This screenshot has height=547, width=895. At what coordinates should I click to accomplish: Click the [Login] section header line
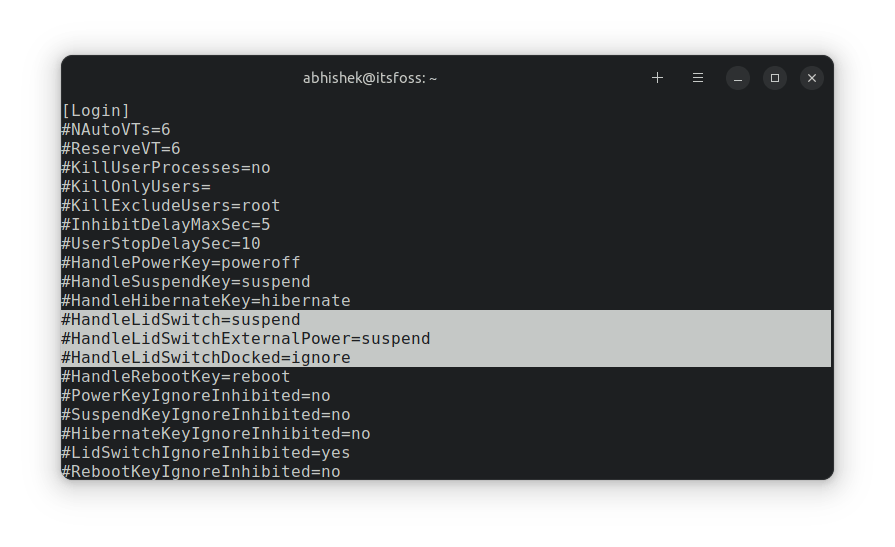tap(96, 110)
